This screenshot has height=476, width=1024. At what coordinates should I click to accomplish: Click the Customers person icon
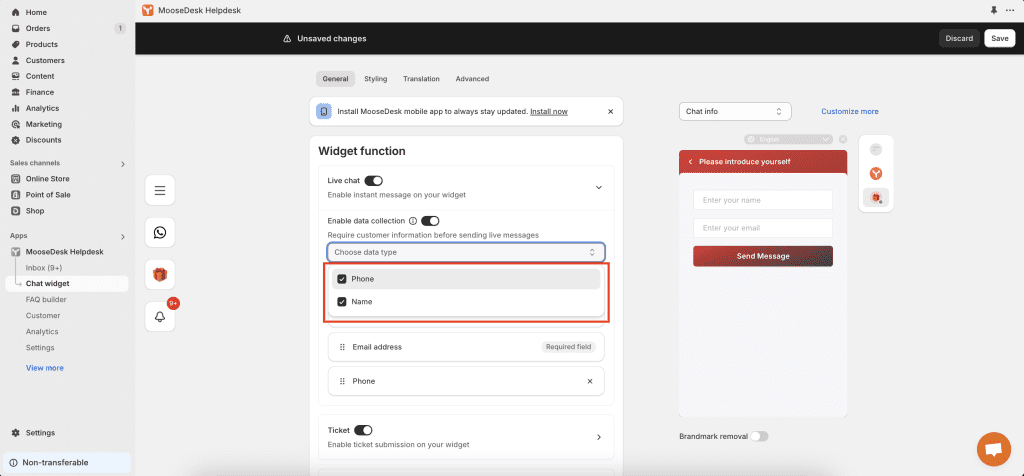pos(16,60)
